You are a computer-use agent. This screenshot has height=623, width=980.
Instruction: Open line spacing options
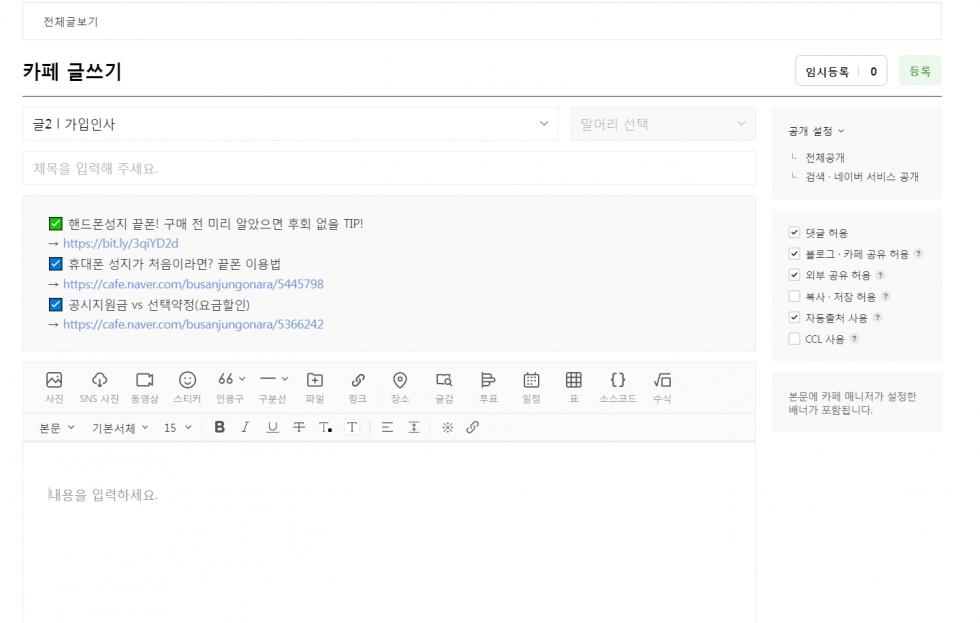click(x=414, y=427)
